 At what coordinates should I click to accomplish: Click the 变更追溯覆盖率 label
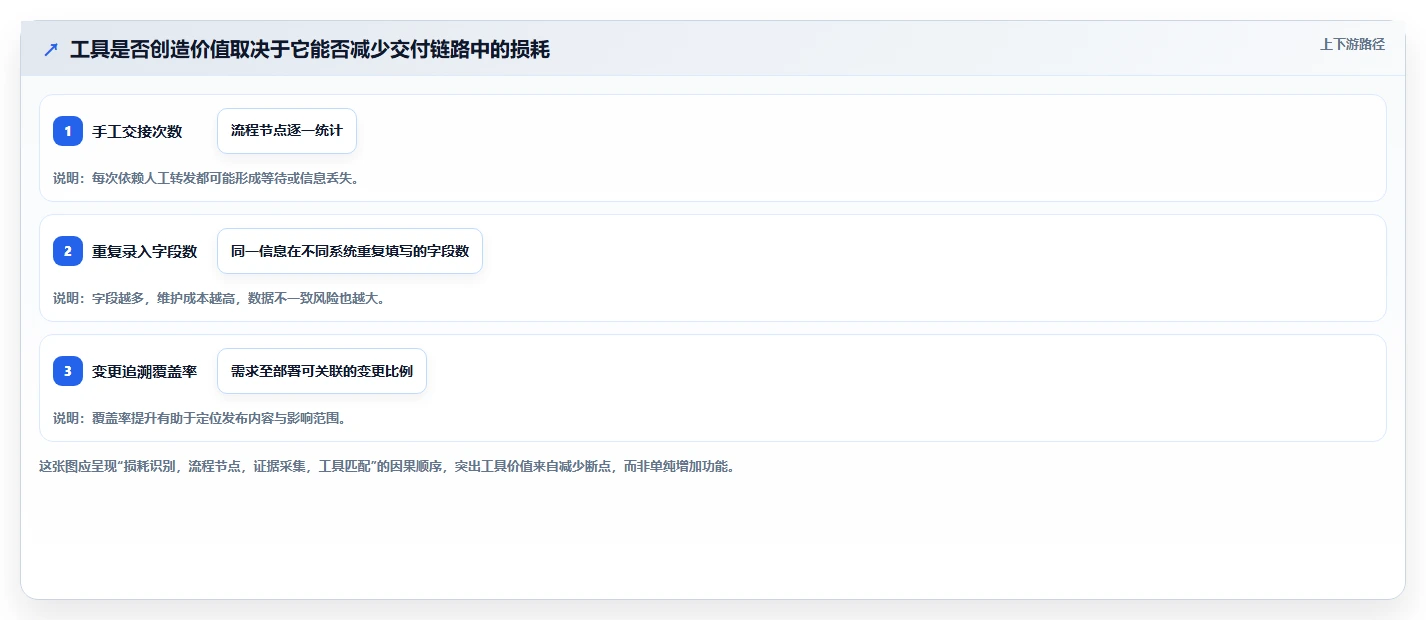click(x=145, y=371)
